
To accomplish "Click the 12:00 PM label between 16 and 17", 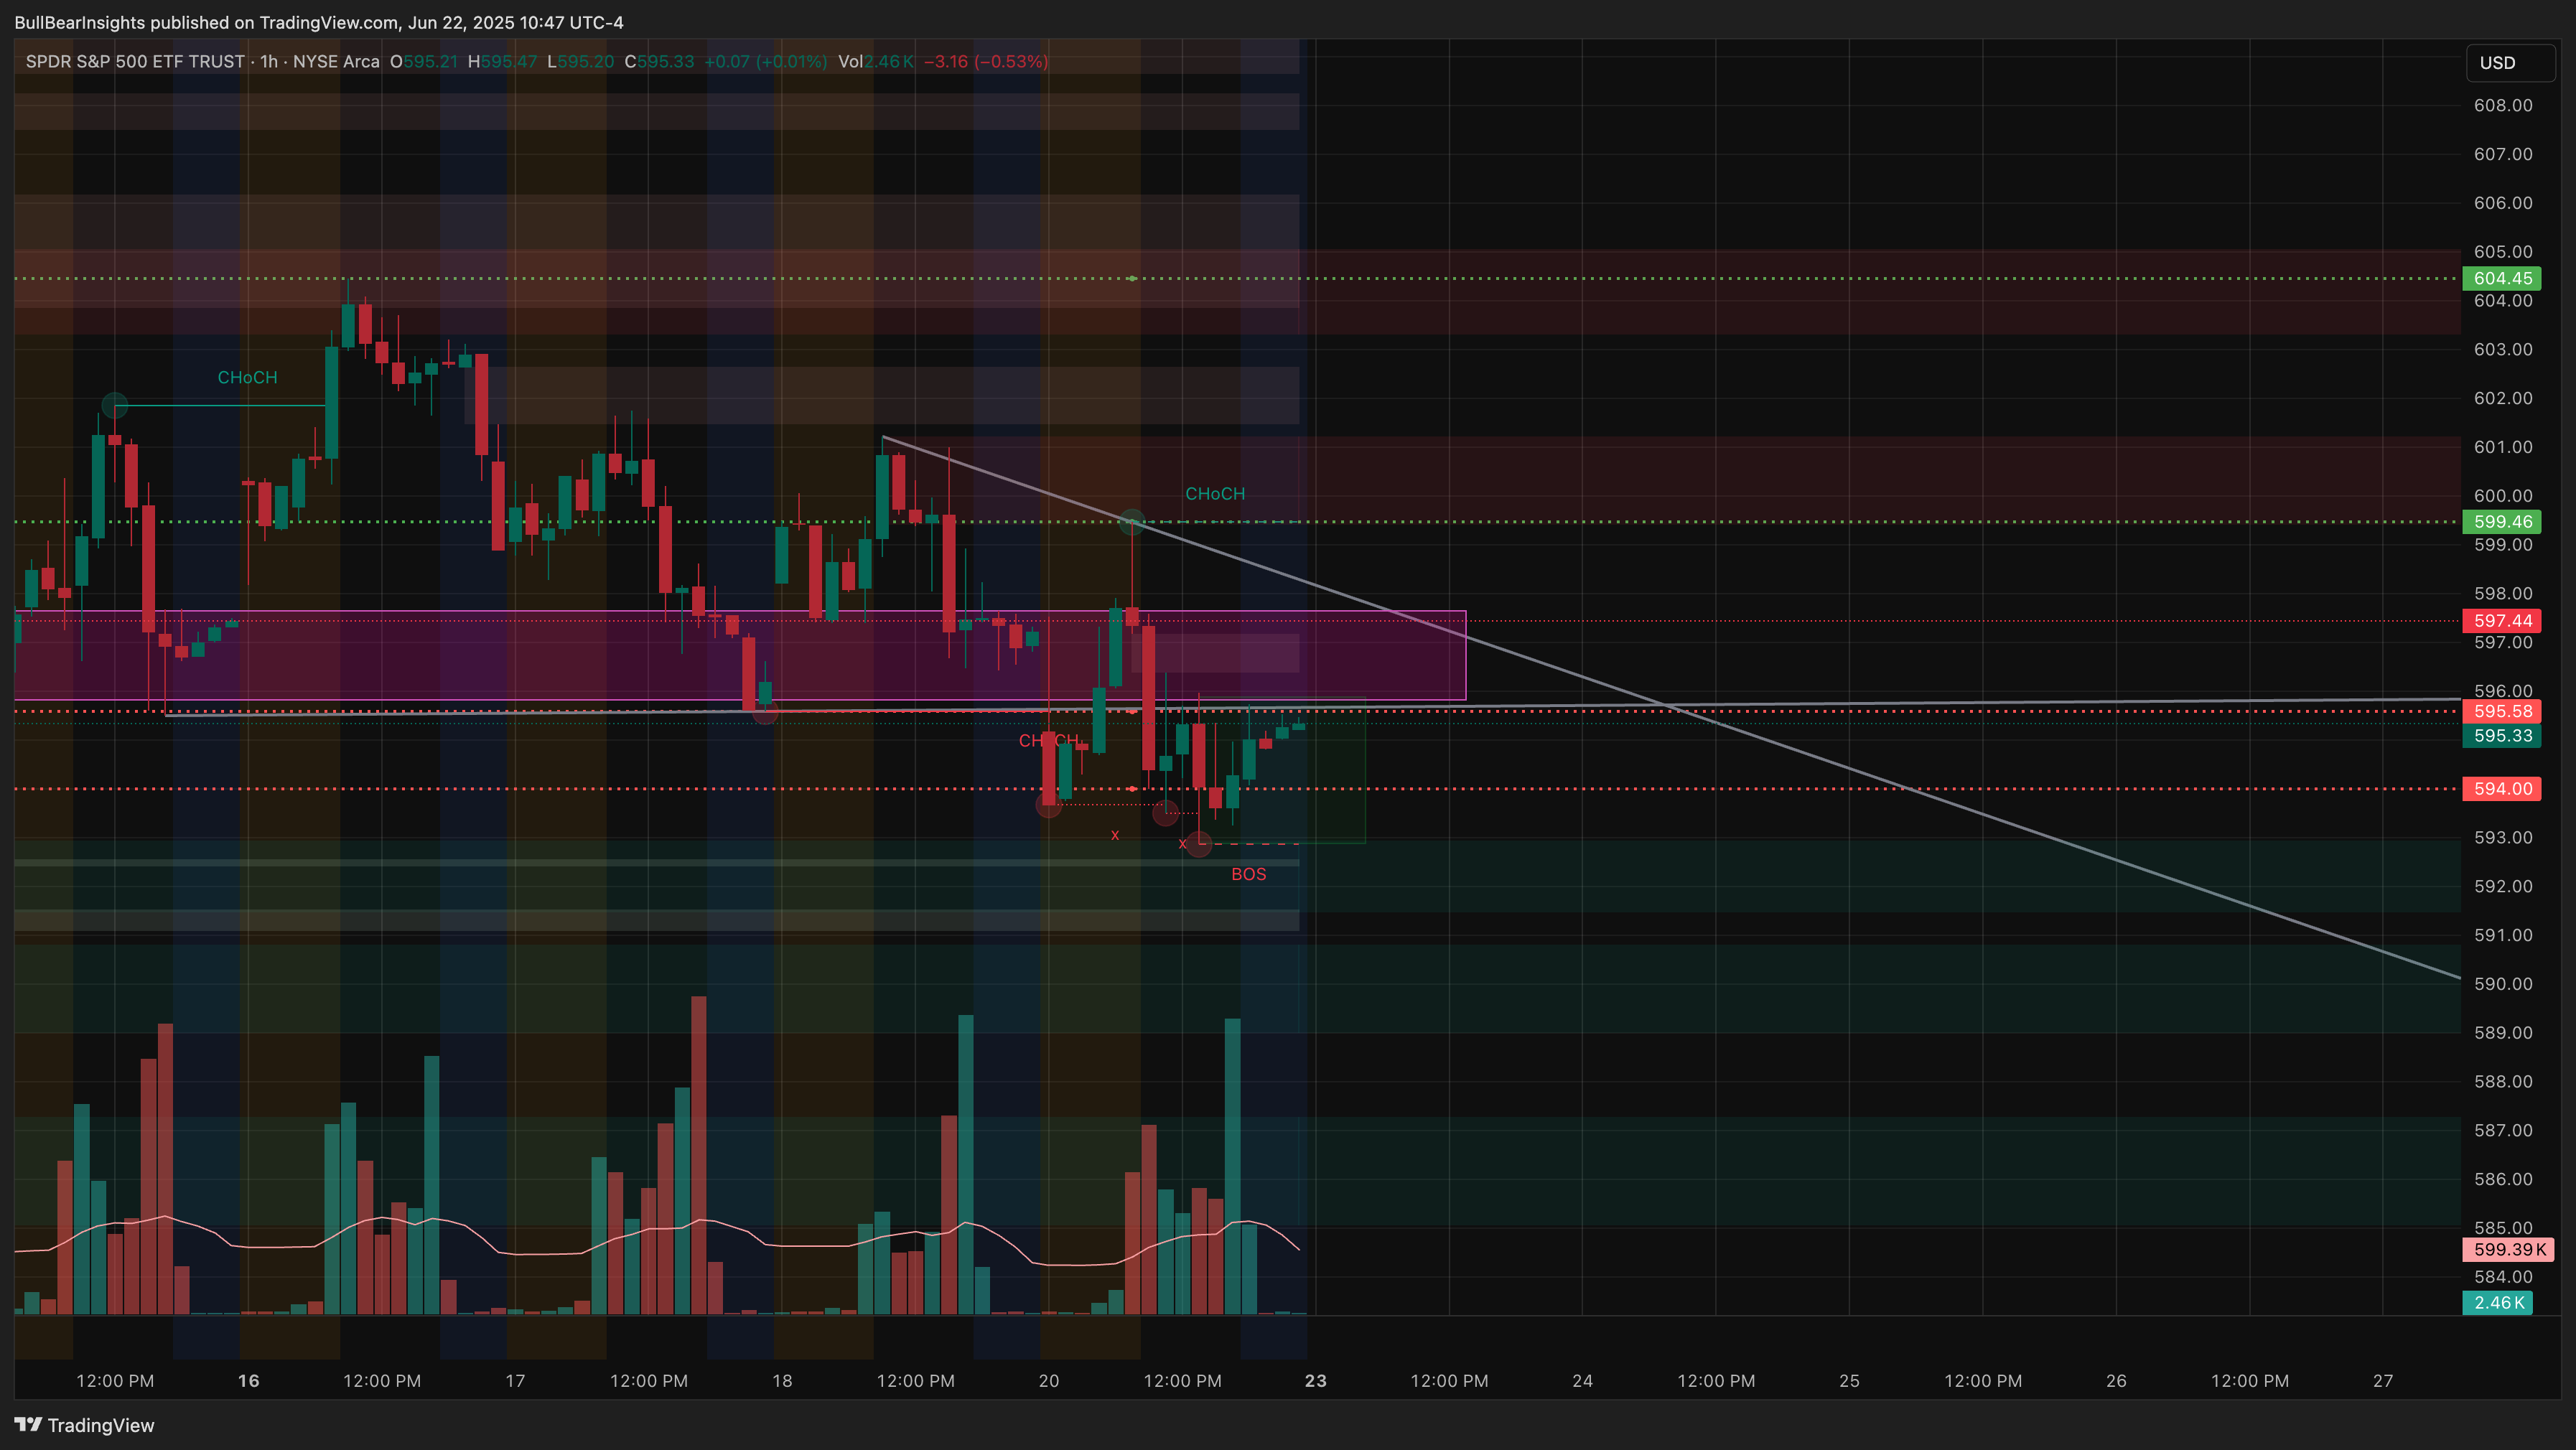I will (382, 1381).
